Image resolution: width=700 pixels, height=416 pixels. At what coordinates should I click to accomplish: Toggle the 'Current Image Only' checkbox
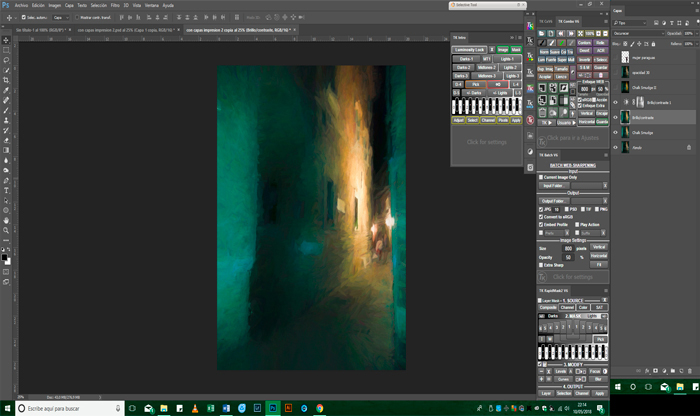tap(540, 177)
